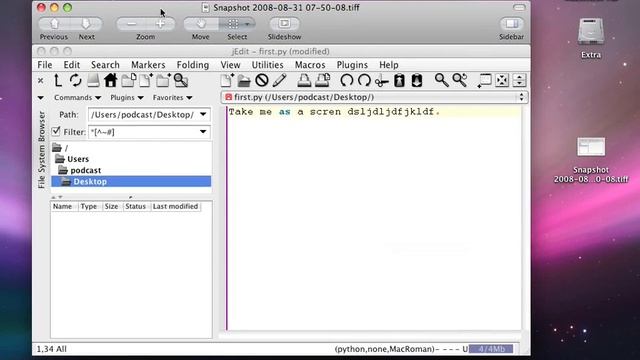Viewport: 640px width, 360px height.
Task: Open the jEdit File menu
Action: coord(44,65)
